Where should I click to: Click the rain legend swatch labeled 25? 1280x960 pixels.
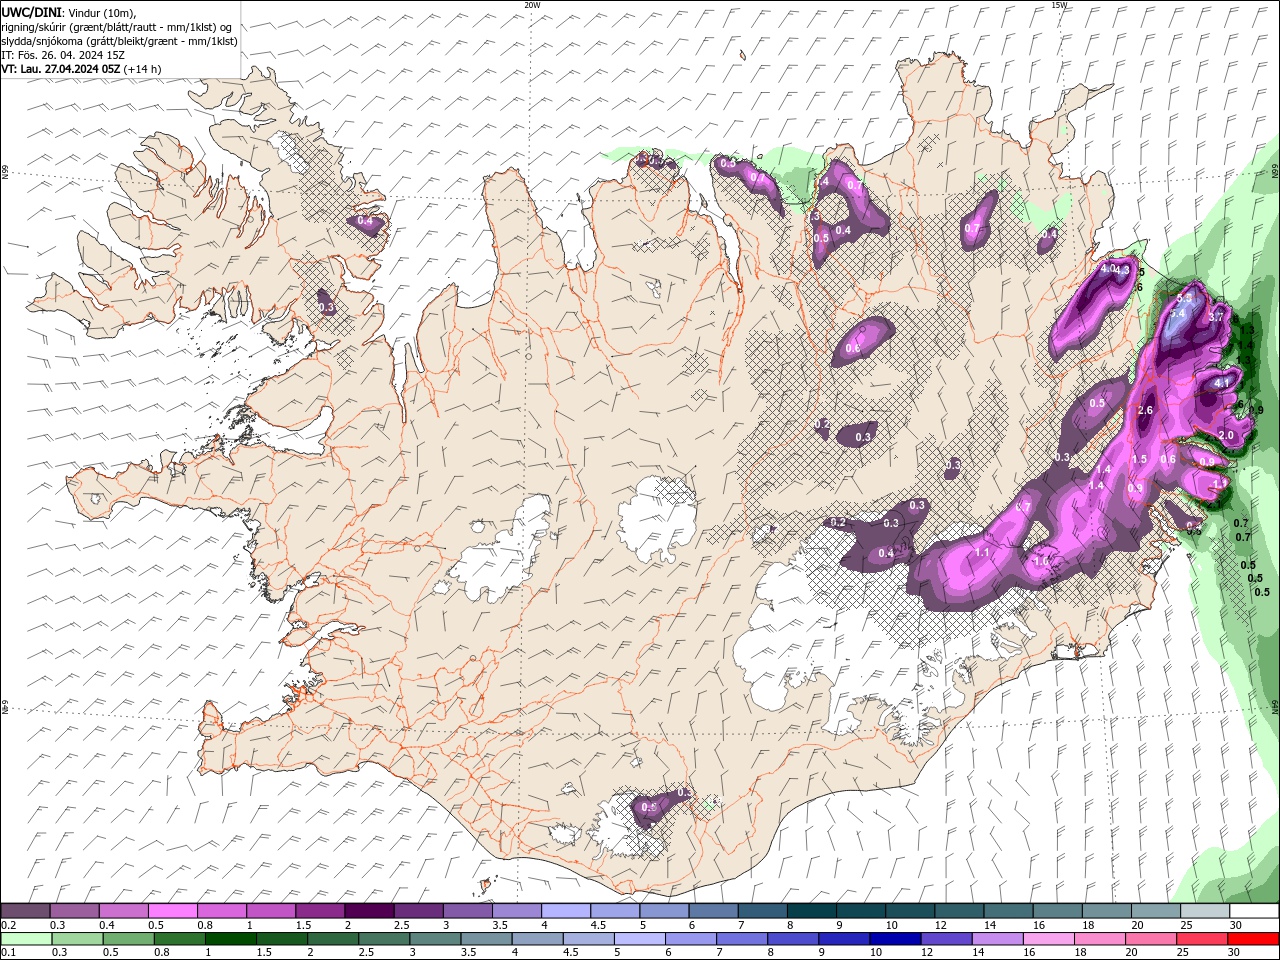coord(1203,939)
